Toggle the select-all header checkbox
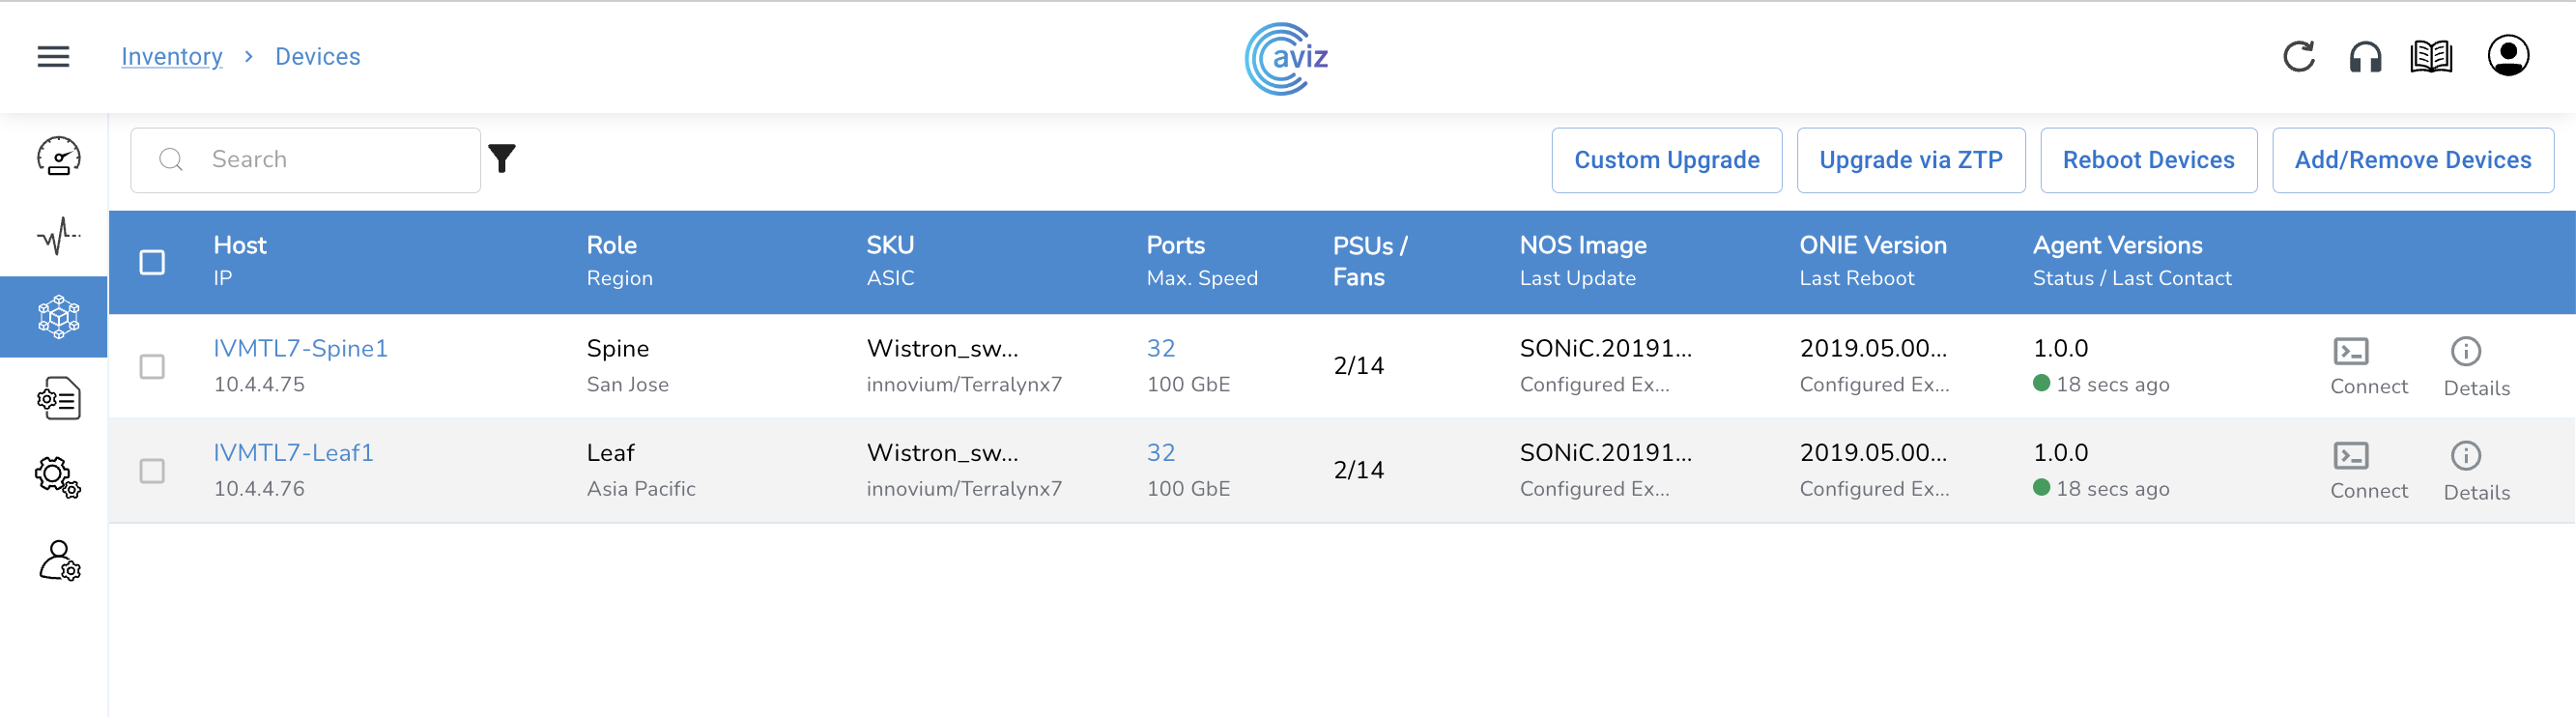The width and height of the screenshot is (2576, 717). tap(152, 262)
